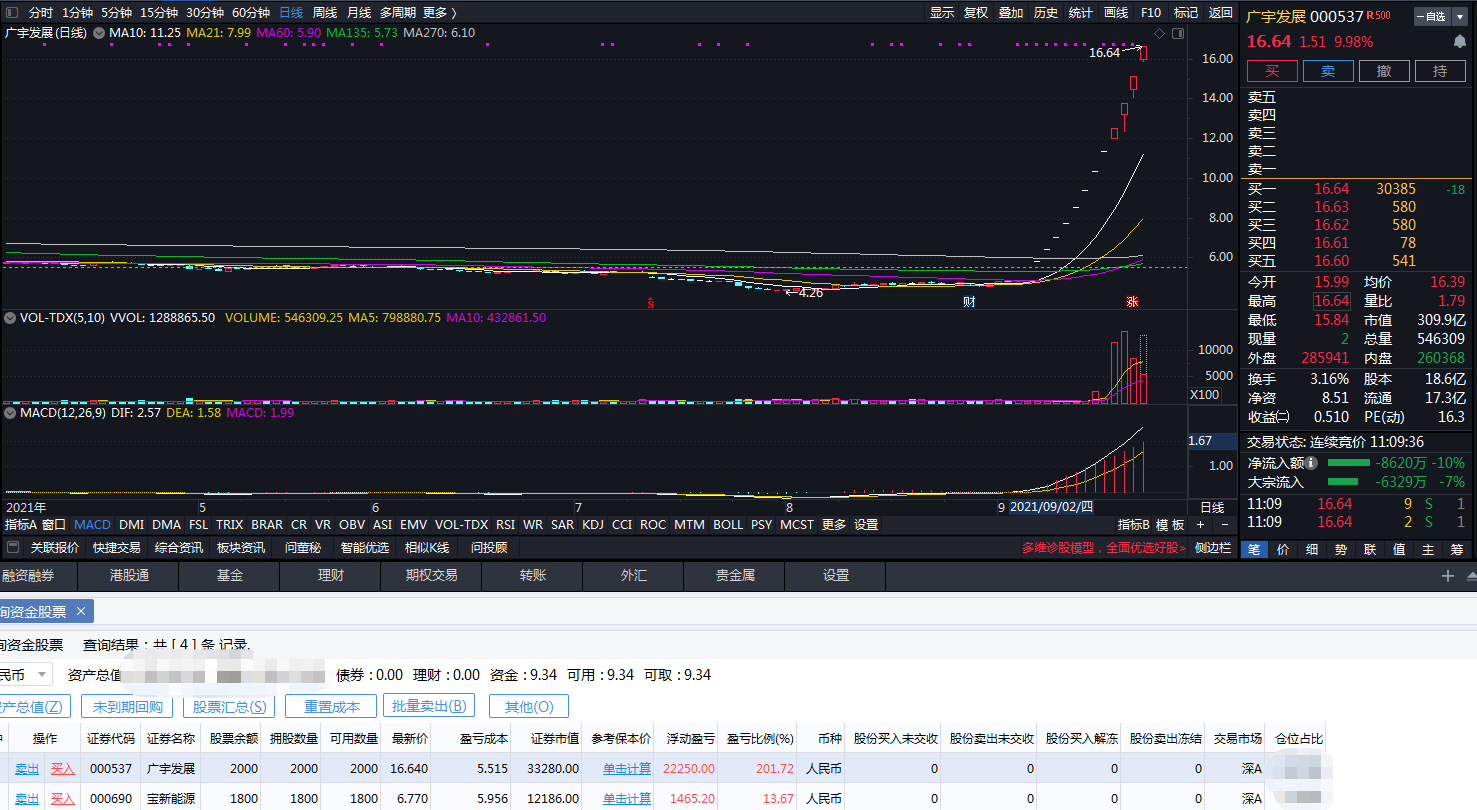Switch to the 期权交易 tab
This screenshot has height=810, width=1477.
pyautogui.click(x=431, y=576)
